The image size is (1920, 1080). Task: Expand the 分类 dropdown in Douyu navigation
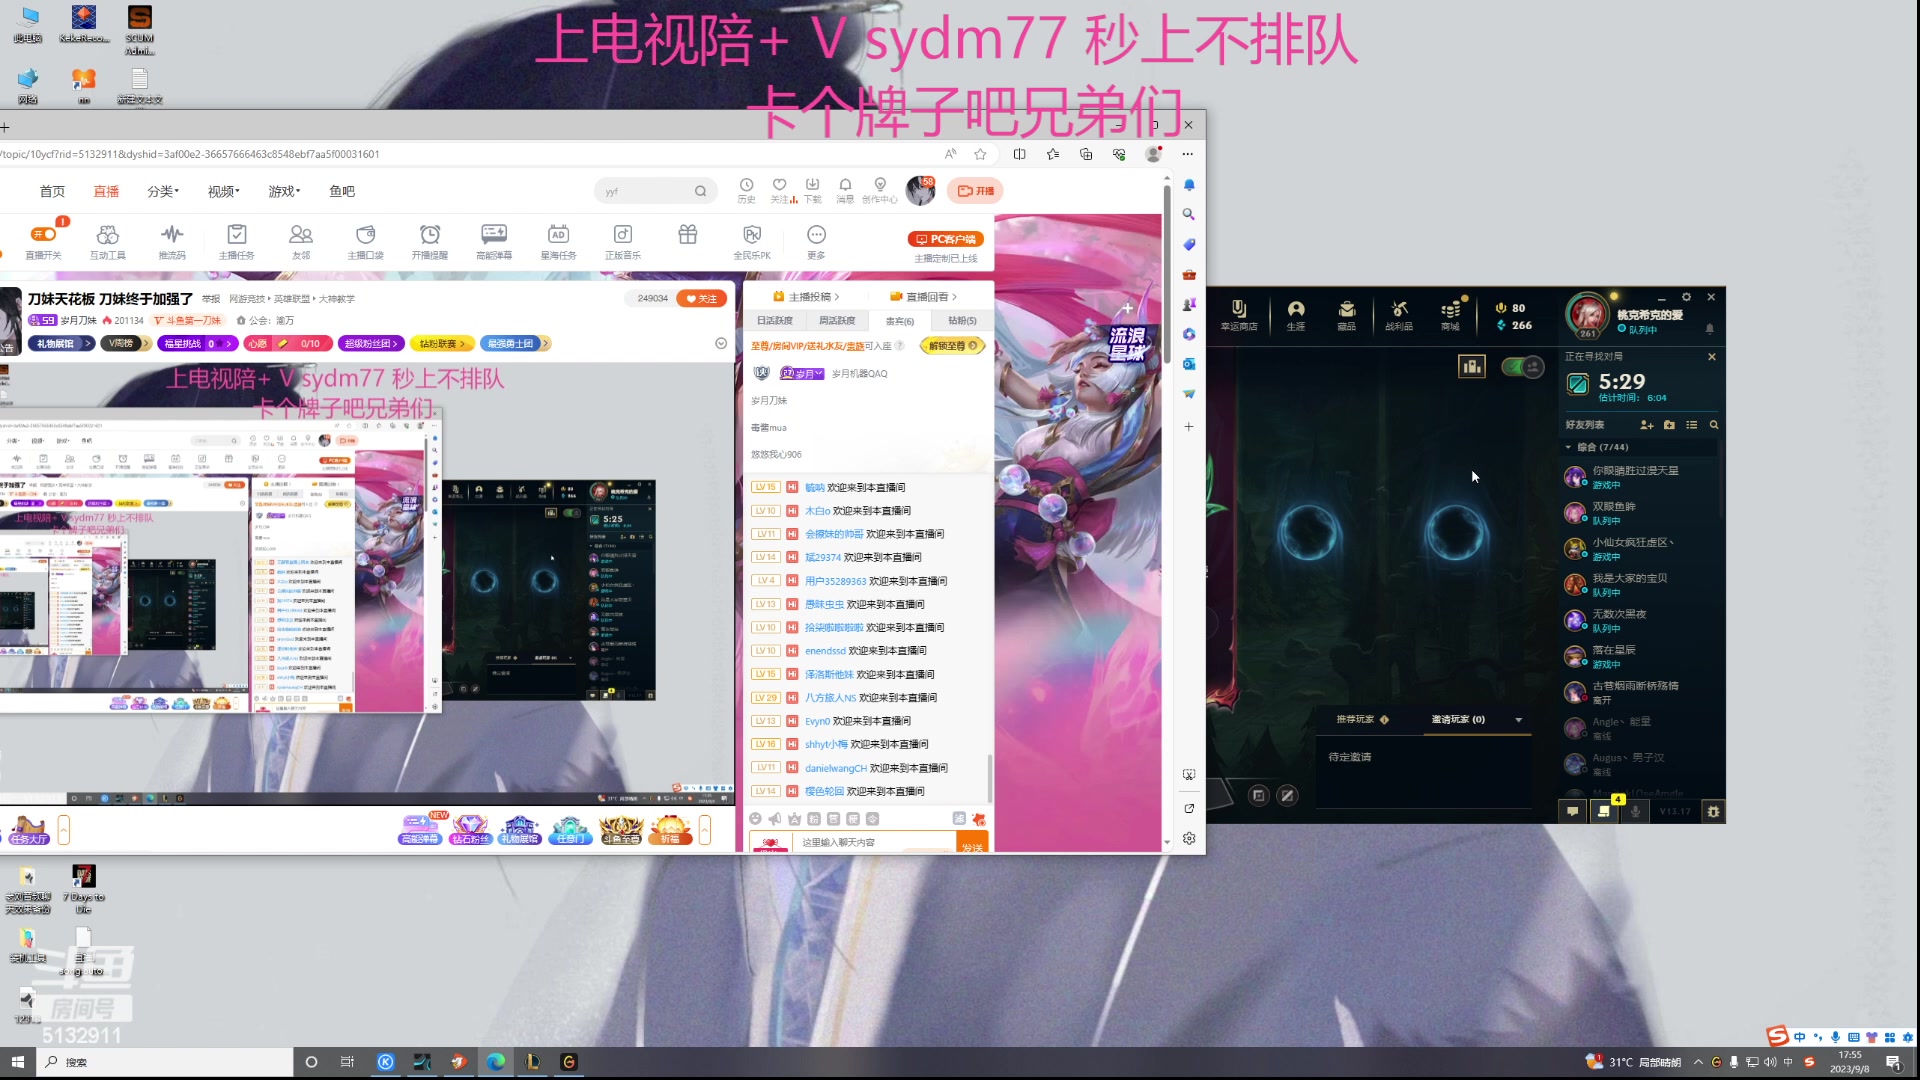click(x=163, y=191)
